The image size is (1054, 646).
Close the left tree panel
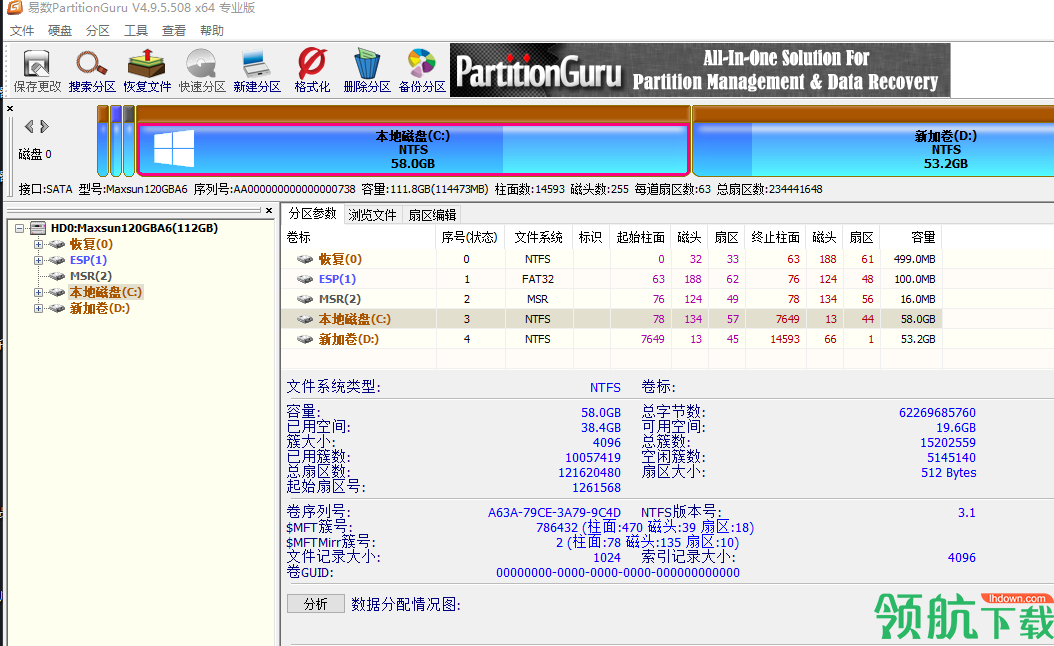click(269, 210)
